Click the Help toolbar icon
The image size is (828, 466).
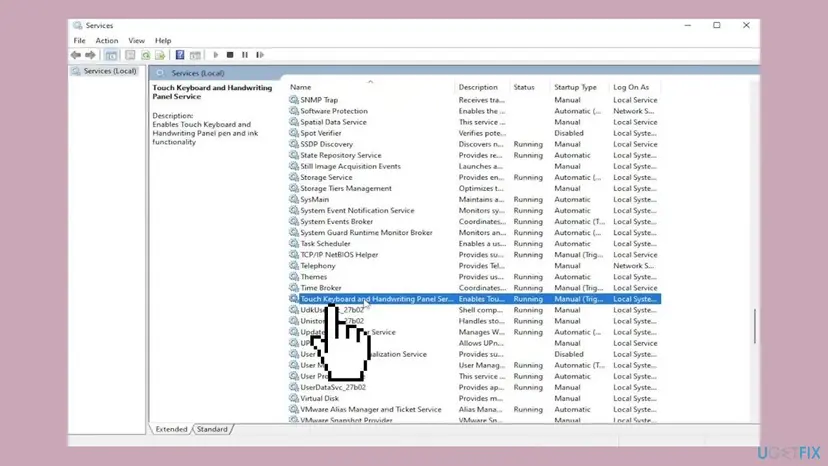pos(180,55)
